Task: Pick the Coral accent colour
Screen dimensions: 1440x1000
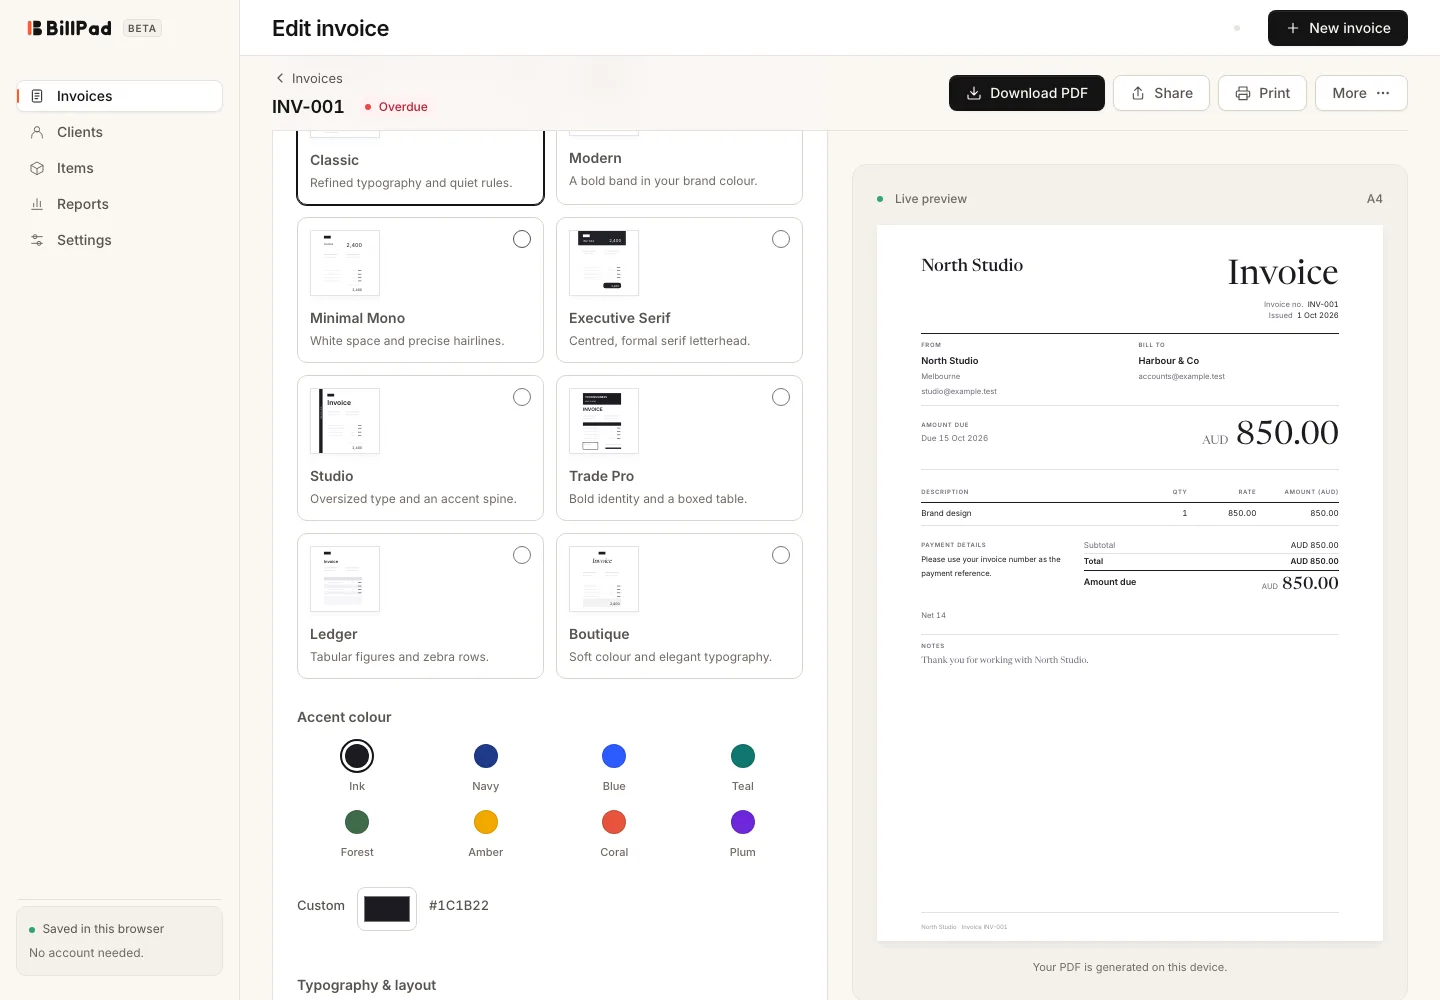Action: tap(614, 822)
